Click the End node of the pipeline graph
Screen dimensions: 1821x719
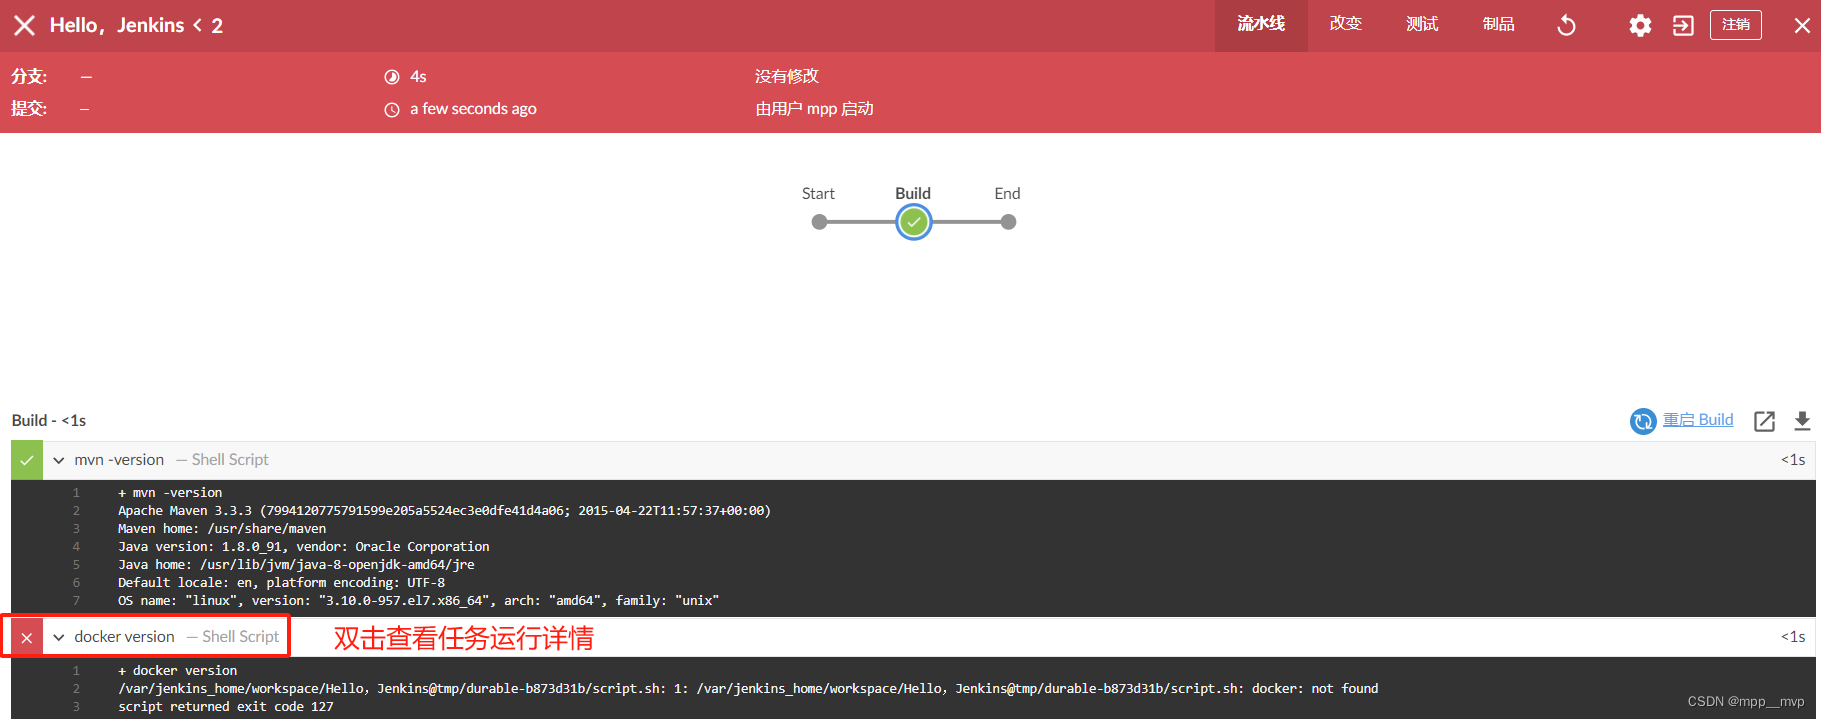1008,222
